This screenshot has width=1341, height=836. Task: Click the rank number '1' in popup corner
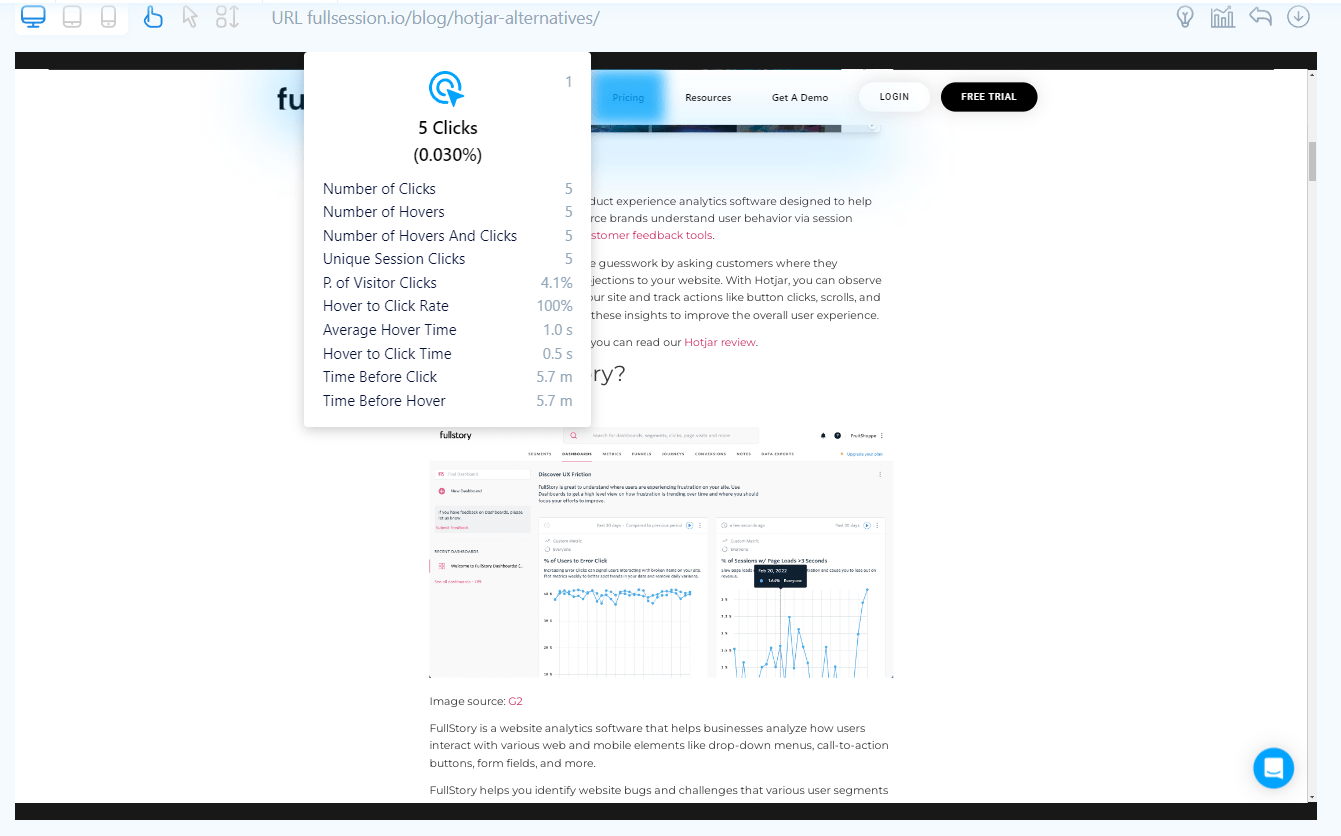click(x=569, y=82)
